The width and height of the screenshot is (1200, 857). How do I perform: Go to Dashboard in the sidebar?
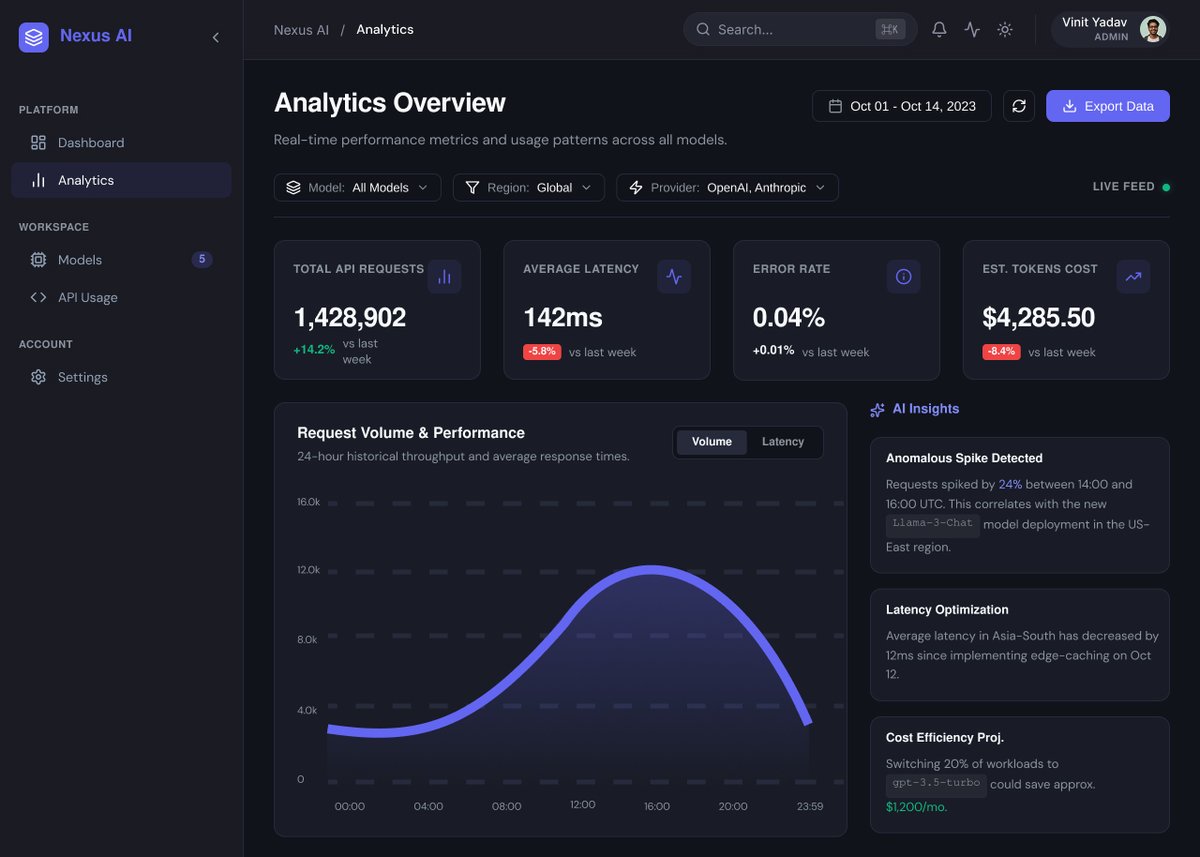[121, 143]
